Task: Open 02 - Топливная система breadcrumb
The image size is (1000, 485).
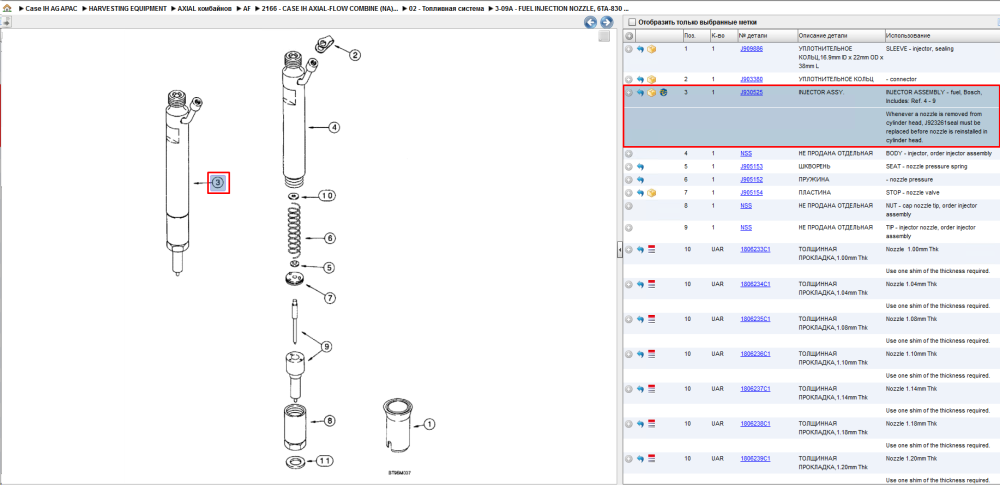Action: (448, 10)
